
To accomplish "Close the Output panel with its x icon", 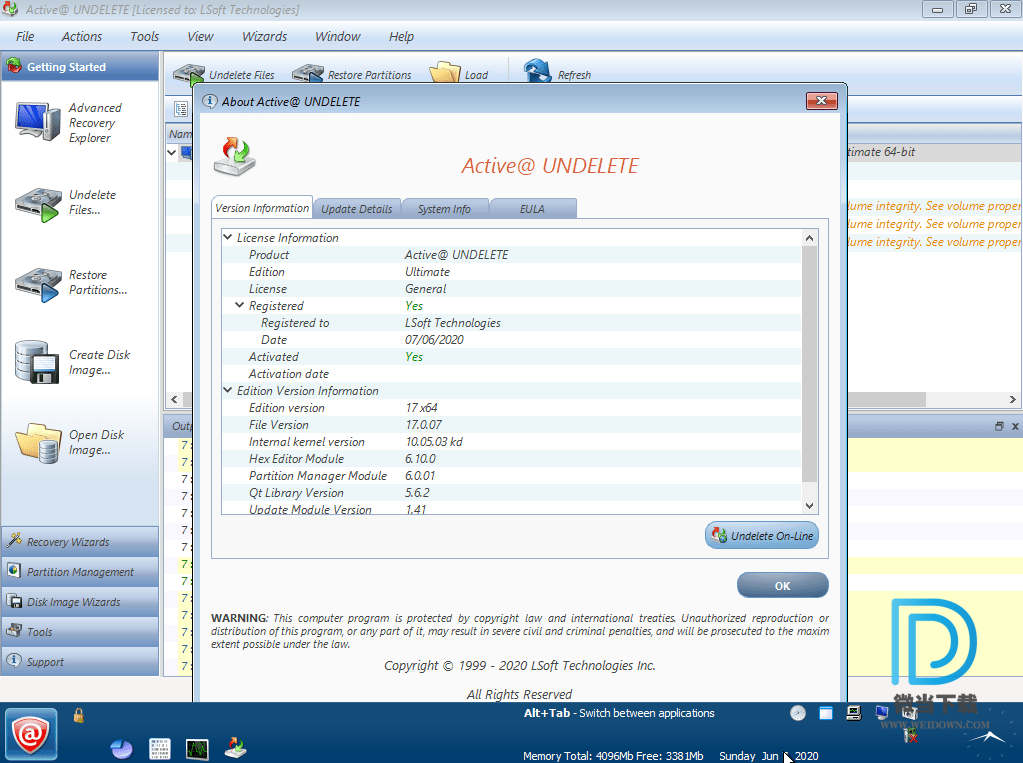I will pyautogui.click(x=1015, y=426).
